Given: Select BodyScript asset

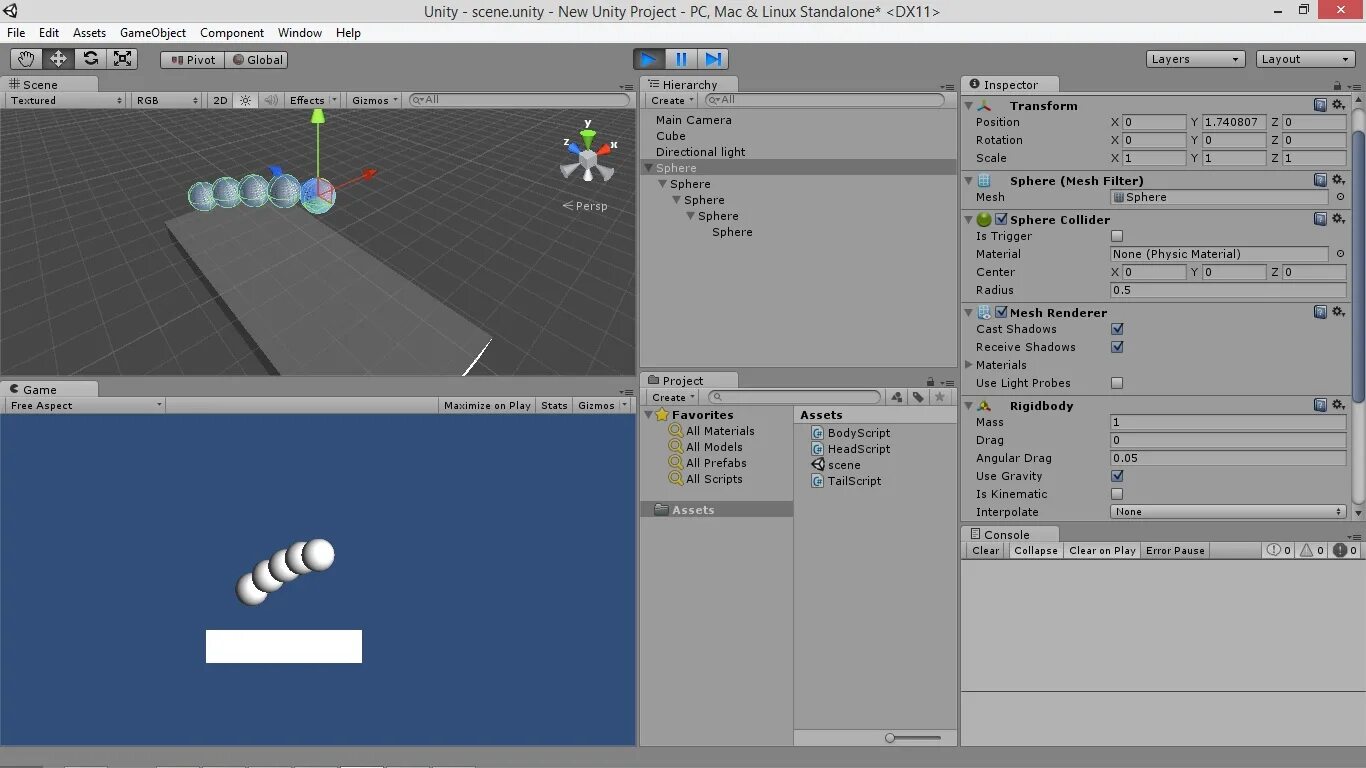Looking at the screenshot, I should click(x=851, y=433).
